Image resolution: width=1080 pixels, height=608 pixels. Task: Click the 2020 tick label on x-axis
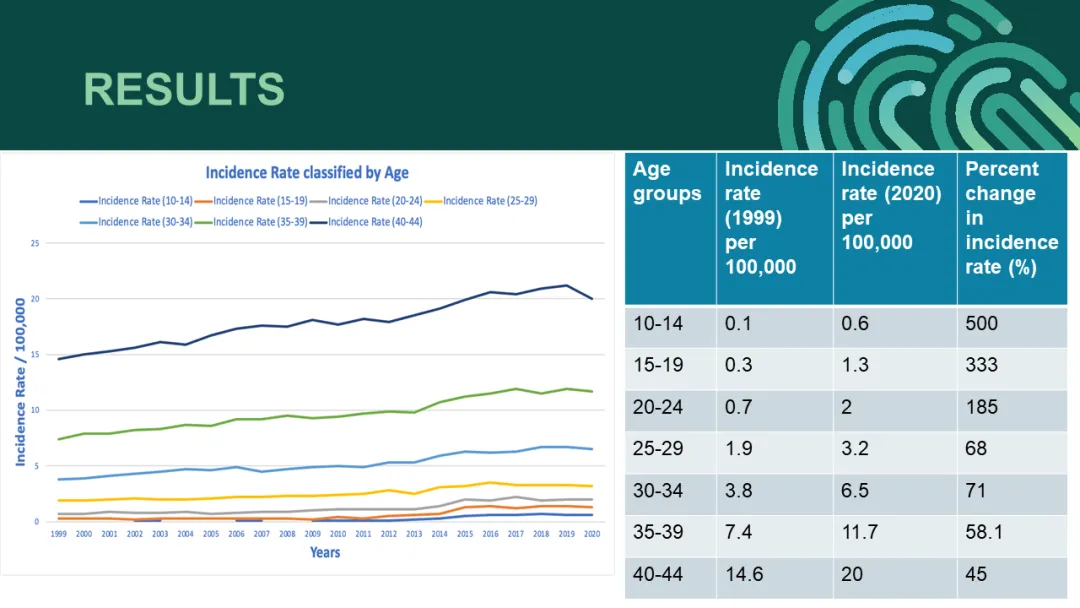coord(593,535)
